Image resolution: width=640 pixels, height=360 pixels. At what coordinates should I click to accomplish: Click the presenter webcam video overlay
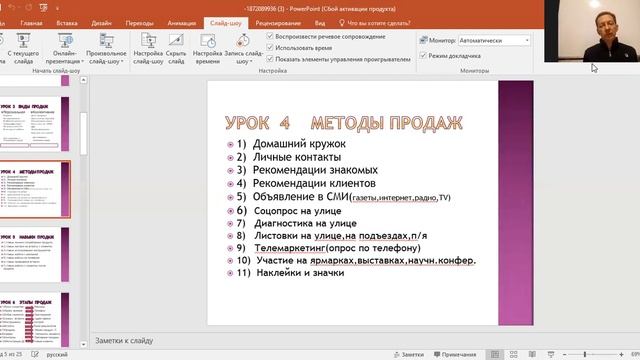pos(592,31)
